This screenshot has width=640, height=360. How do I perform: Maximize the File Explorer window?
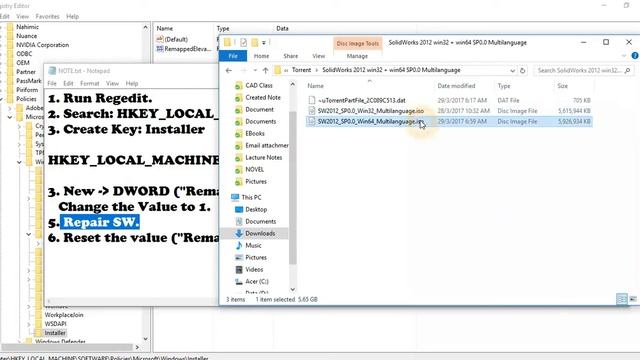point(606,42)
